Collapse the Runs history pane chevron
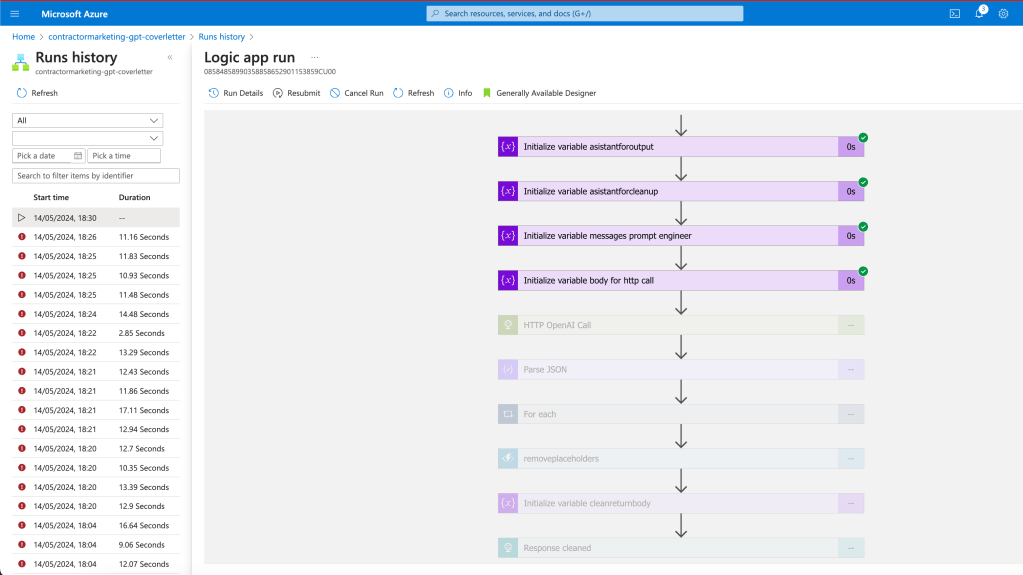Viewport: 1023px width, 575px height. click(170, 57)
